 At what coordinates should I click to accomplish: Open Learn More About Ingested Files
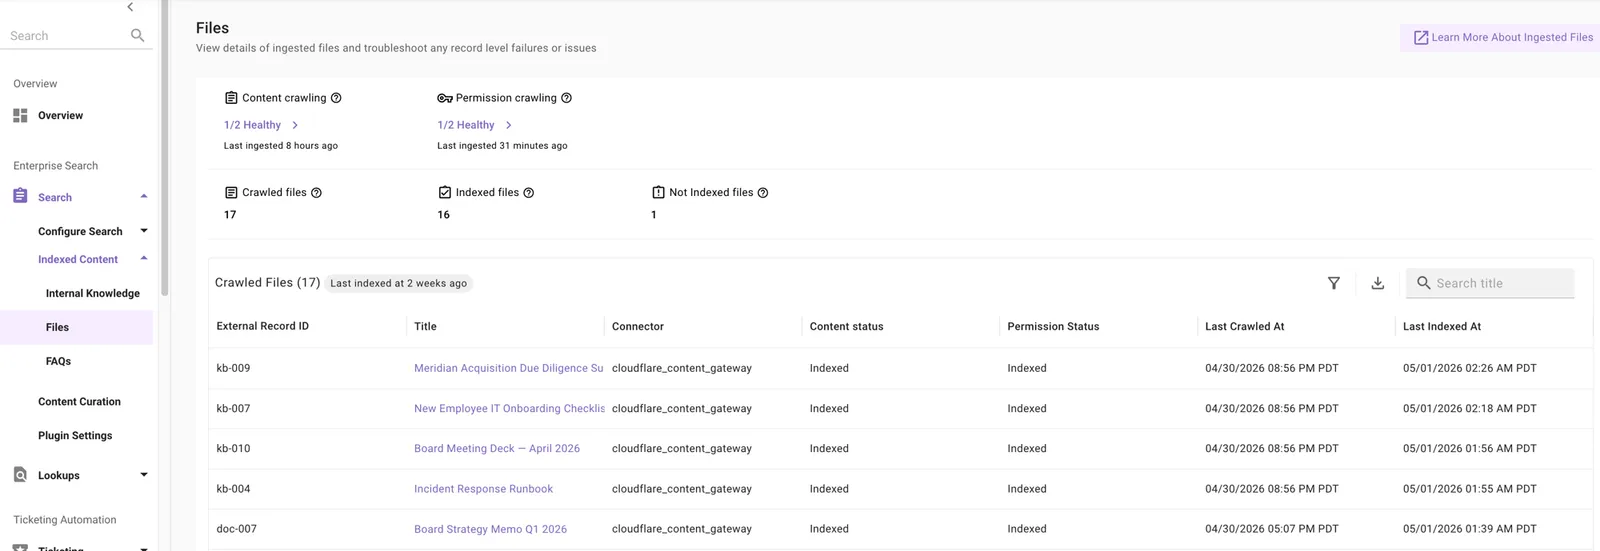point(1500,38)
